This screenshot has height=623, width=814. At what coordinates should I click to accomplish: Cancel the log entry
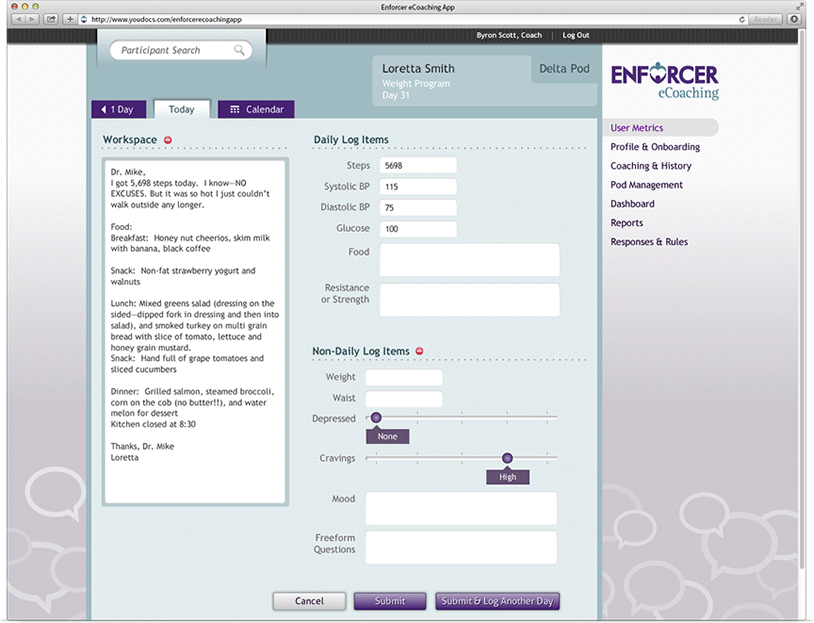tap(309, 601)
